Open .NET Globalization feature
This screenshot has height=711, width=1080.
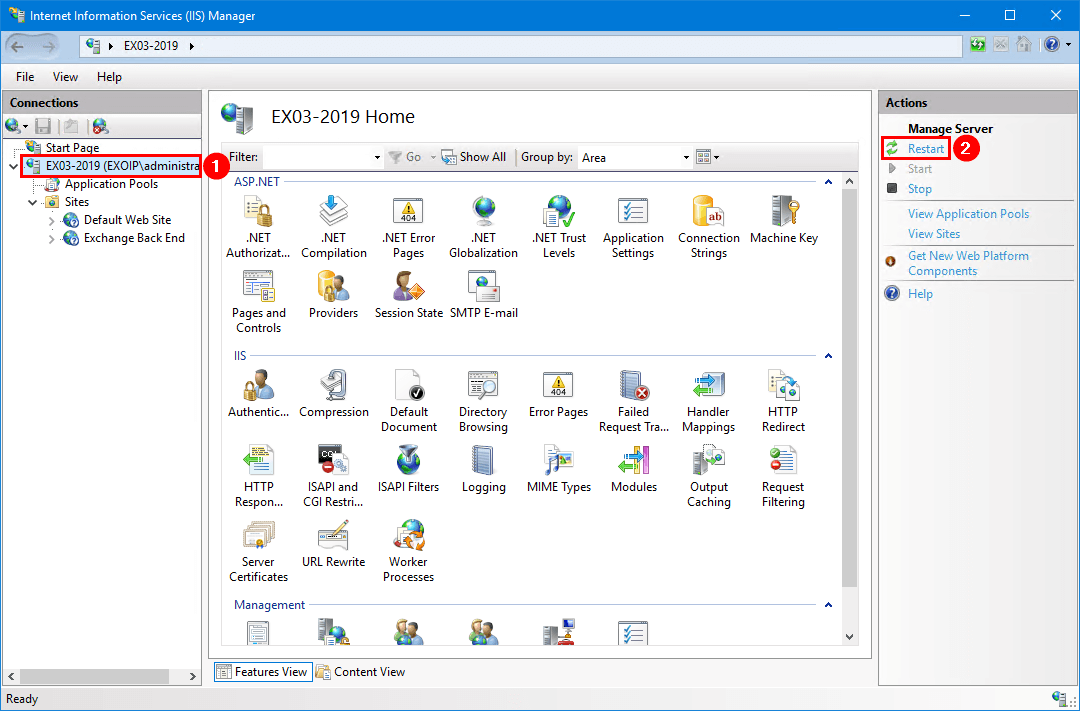(484, 226)
